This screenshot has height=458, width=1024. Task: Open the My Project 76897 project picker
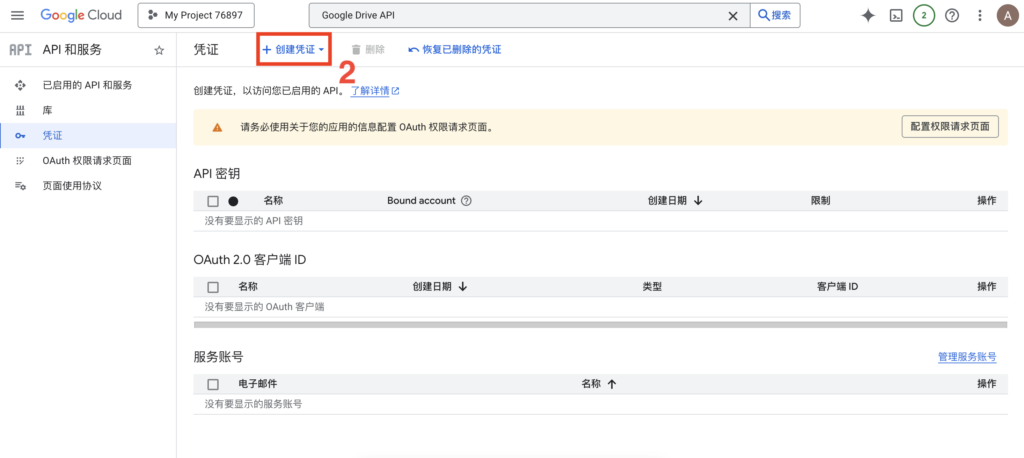pos(196,15)
